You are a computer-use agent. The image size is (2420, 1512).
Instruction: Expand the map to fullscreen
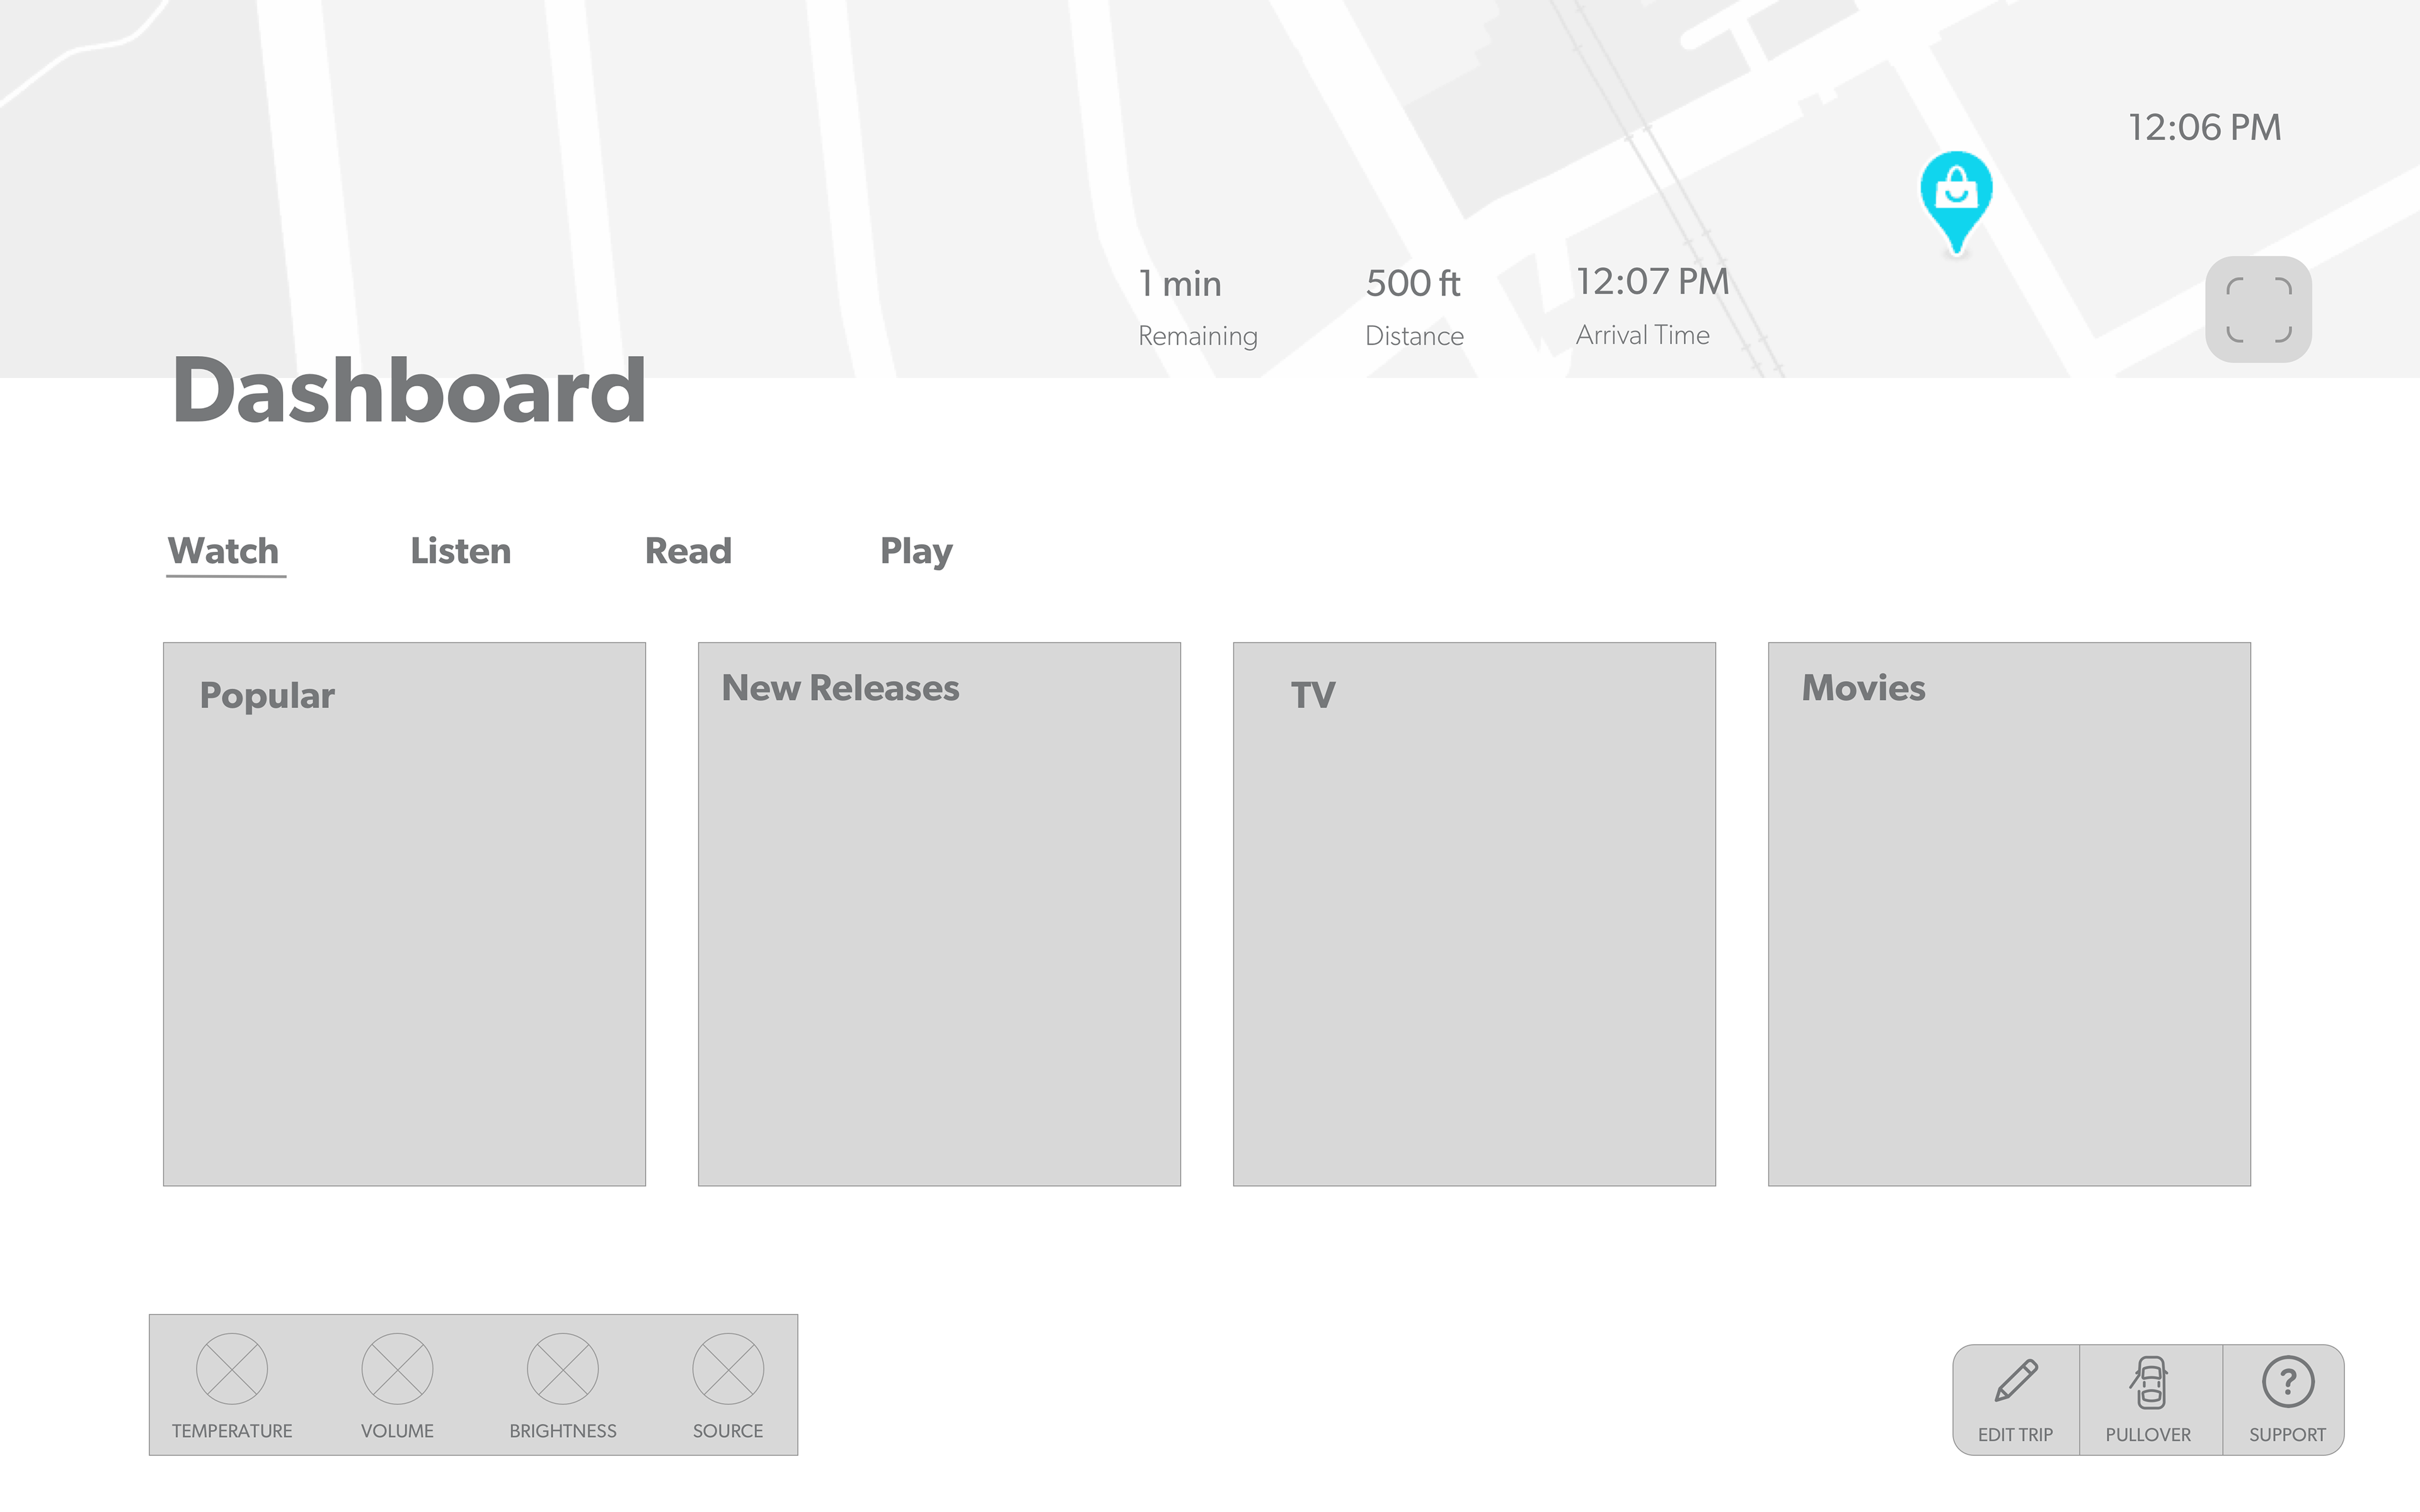click(x=2258, y=310)
